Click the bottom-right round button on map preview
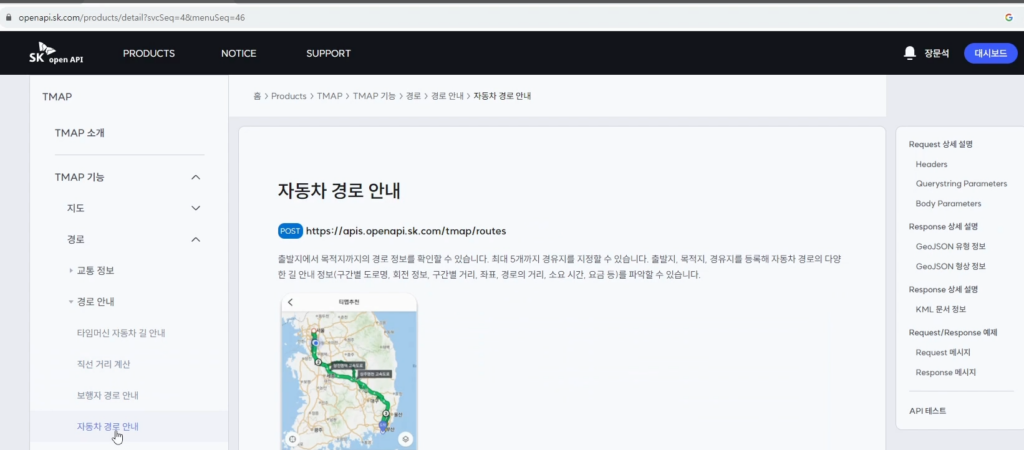1024x450 pixels. pos(406,439)
